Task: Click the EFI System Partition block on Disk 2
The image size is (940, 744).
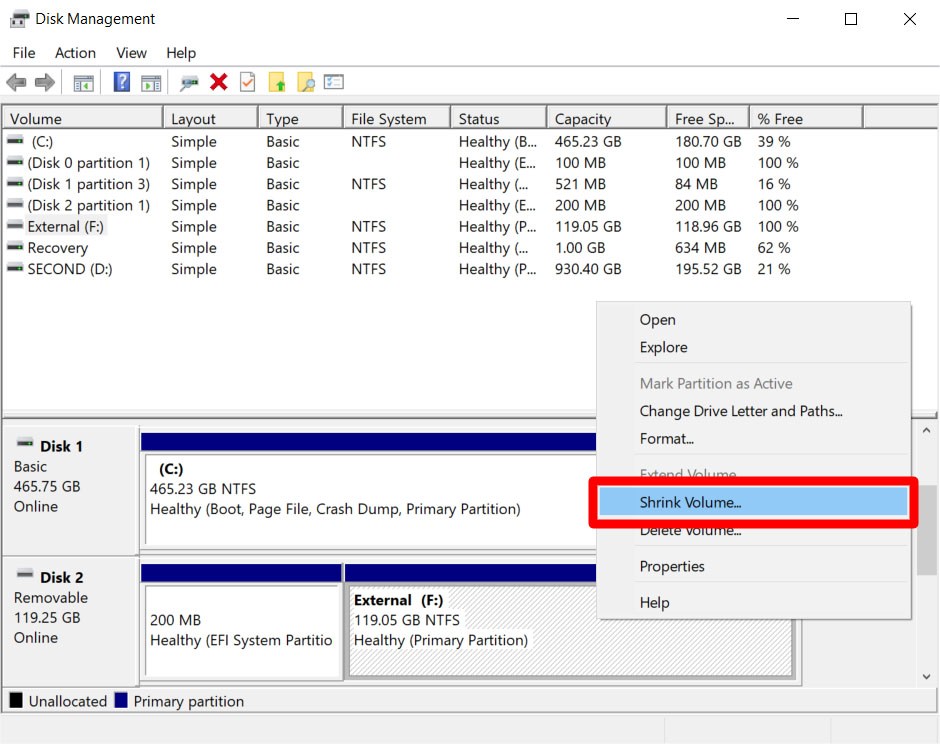Action: click(x=240, y=620)
